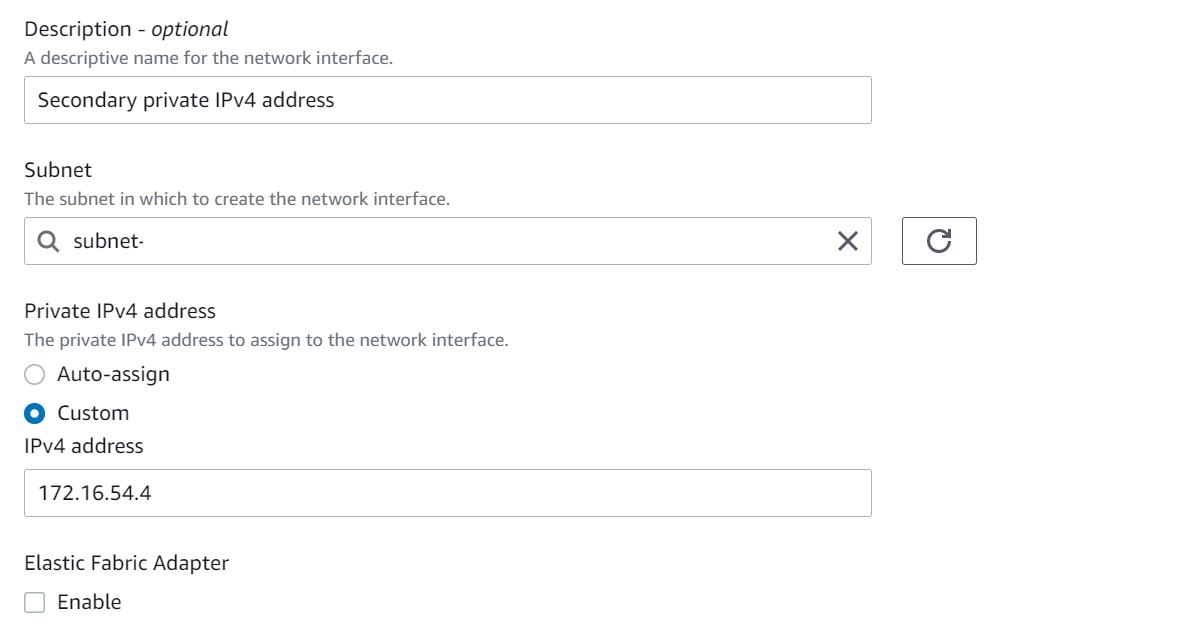Click the "Elastic Fabric Adapter" heading
The height and width of the screenshot is (640, 1178).
pyautogui.click(x=127, y=563)
